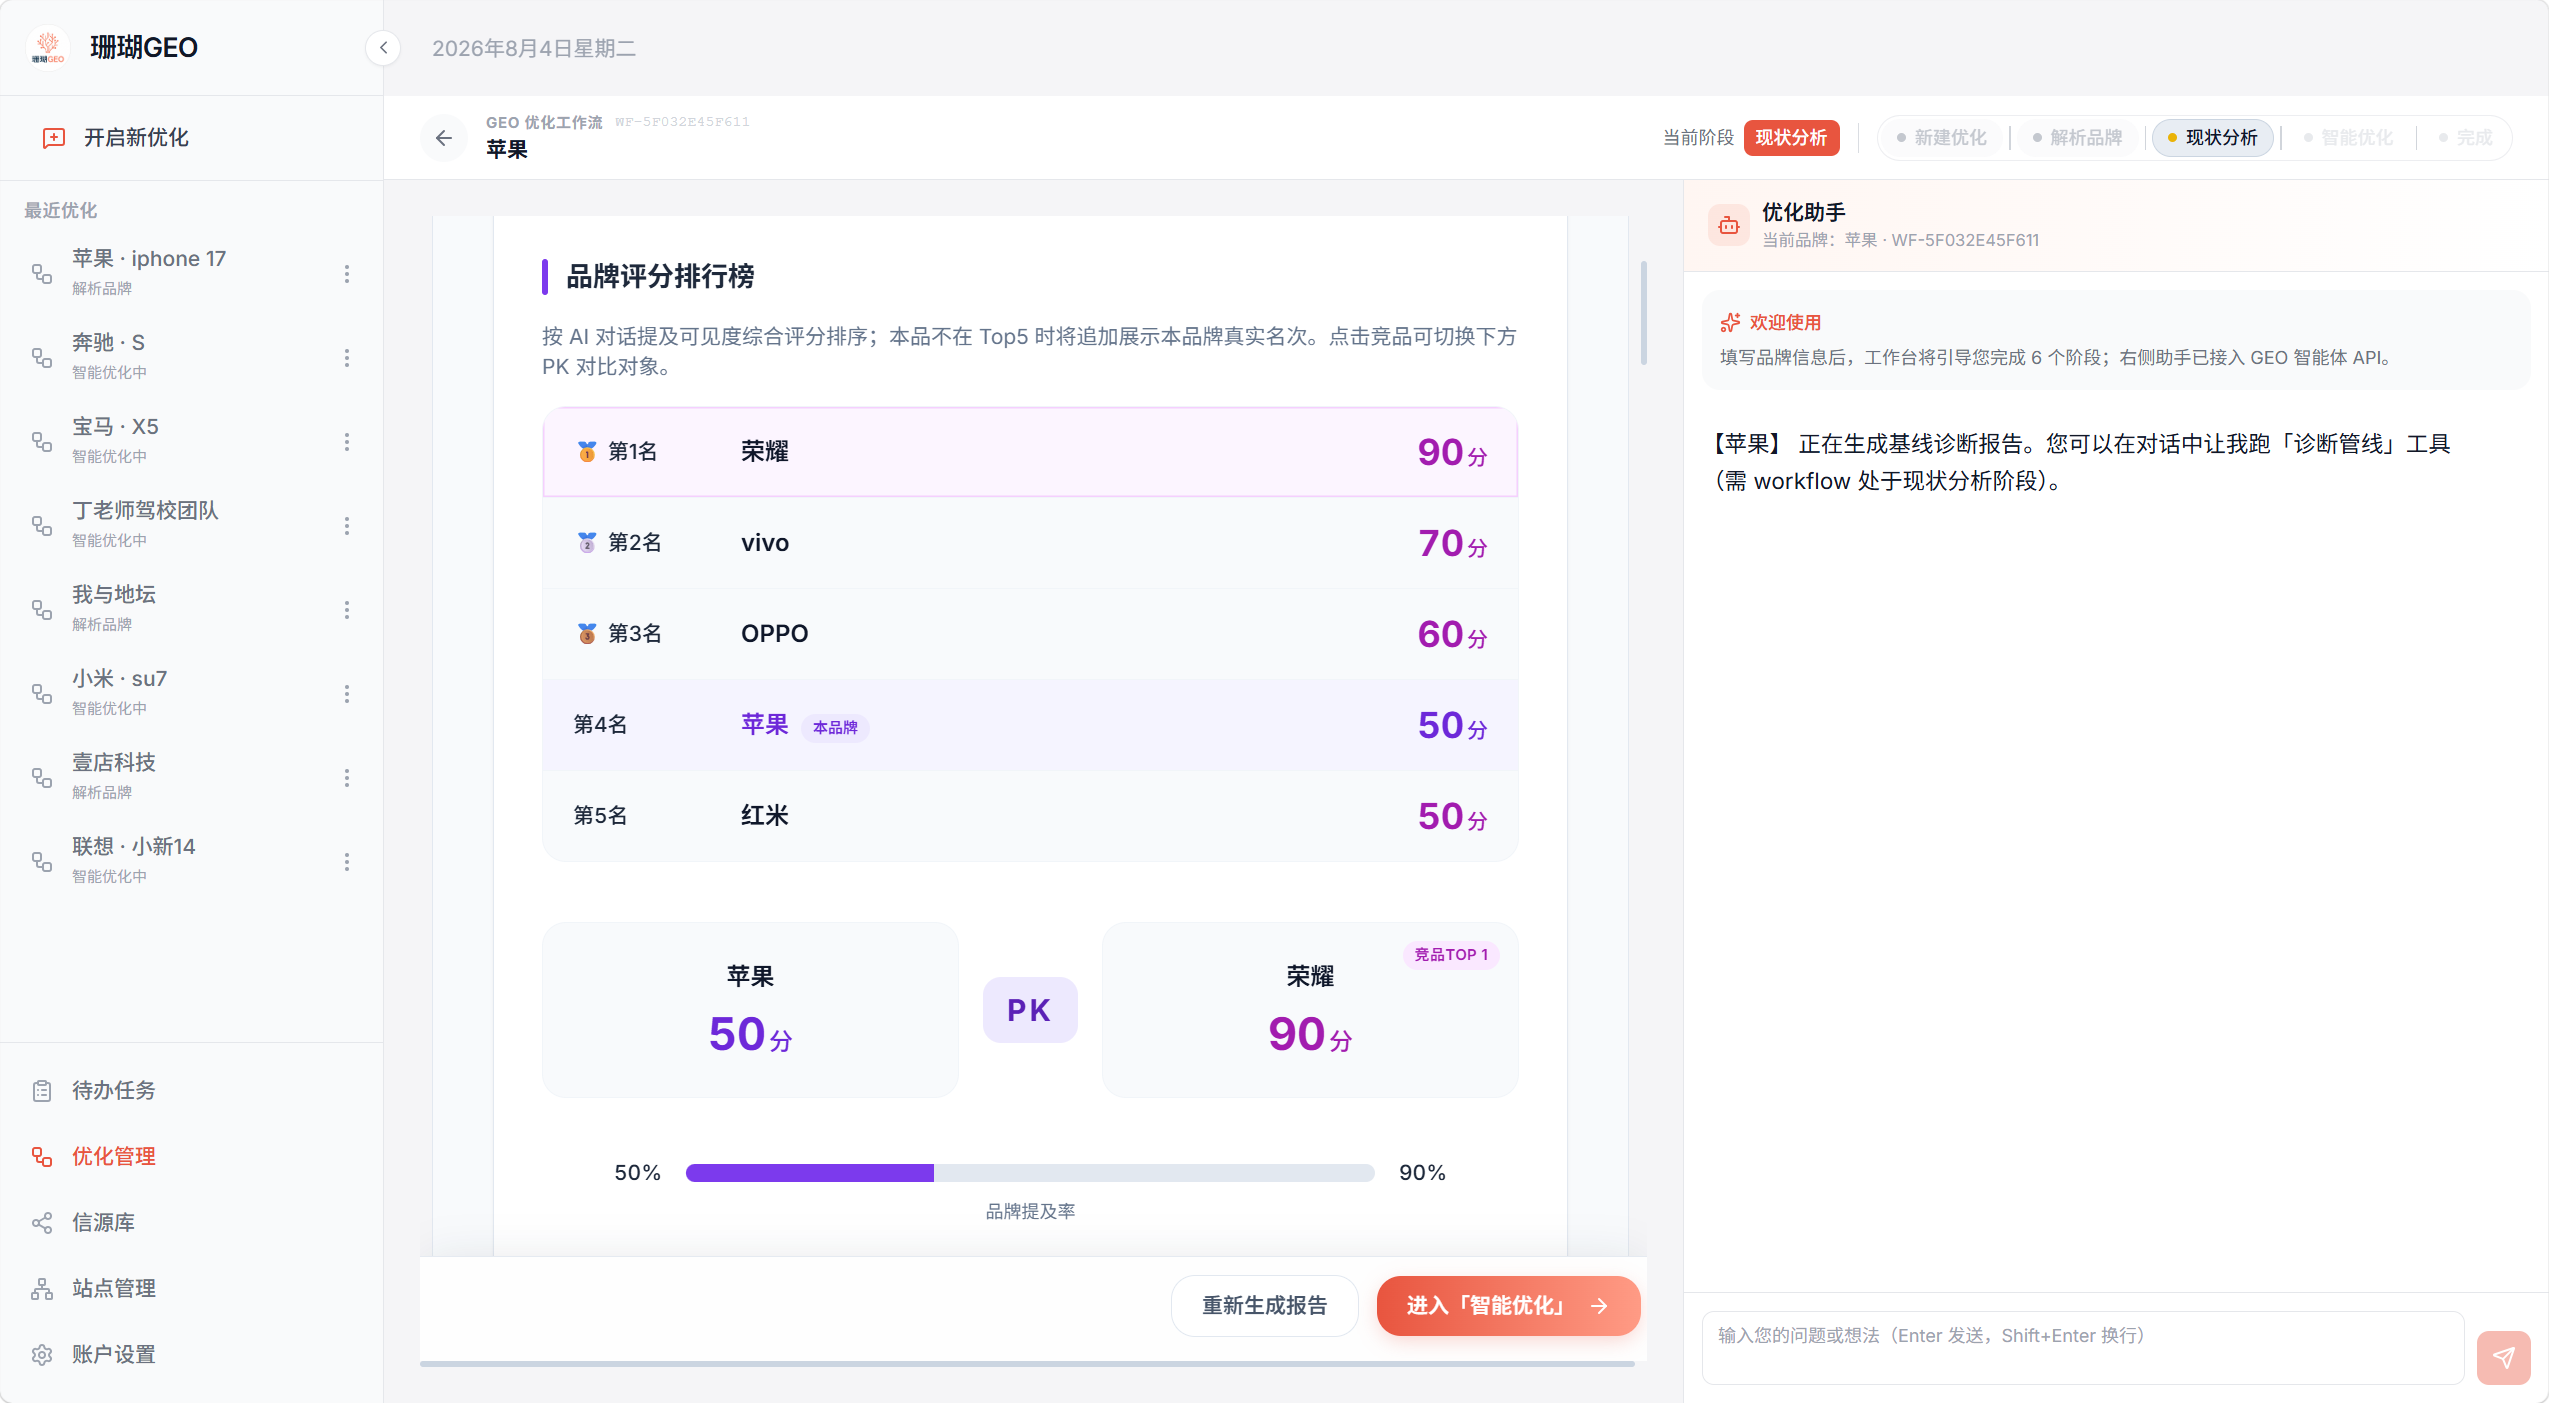Click the 苹果 50分 PK card
The width and height of the screenshot is (2549, 1403).
coord(750,1010)
